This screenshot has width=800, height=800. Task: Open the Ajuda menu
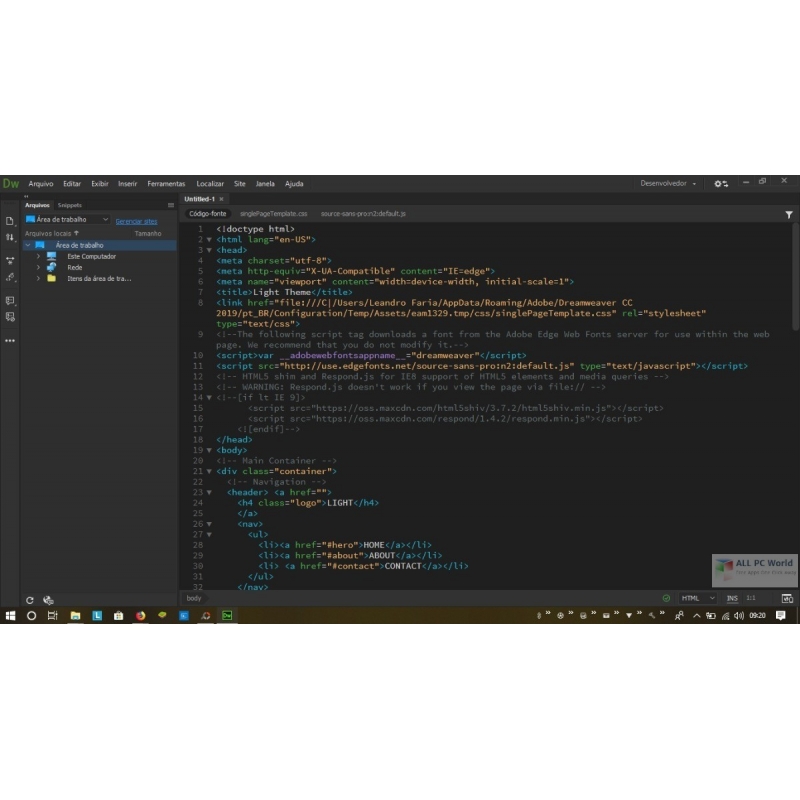[x=294, y=184]
